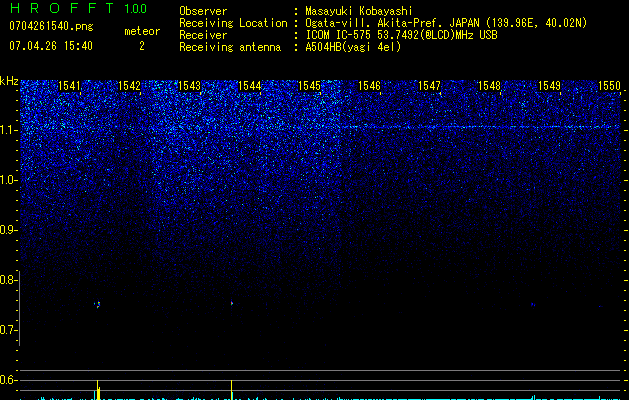
Task: Click the 1.0 frequency axis label
Action: tap(7, 180)
